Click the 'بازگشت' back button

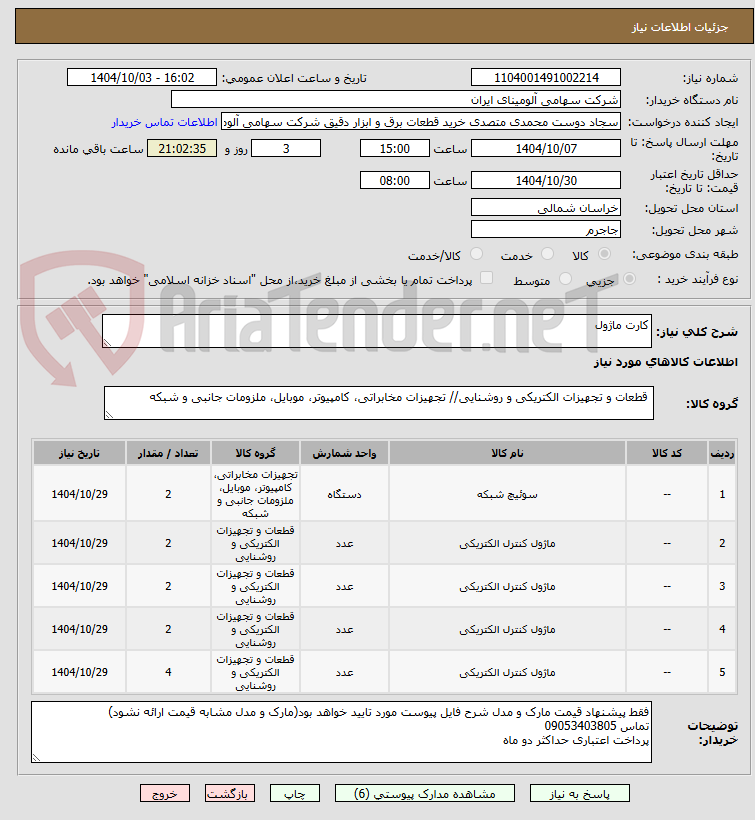(230, 793)
